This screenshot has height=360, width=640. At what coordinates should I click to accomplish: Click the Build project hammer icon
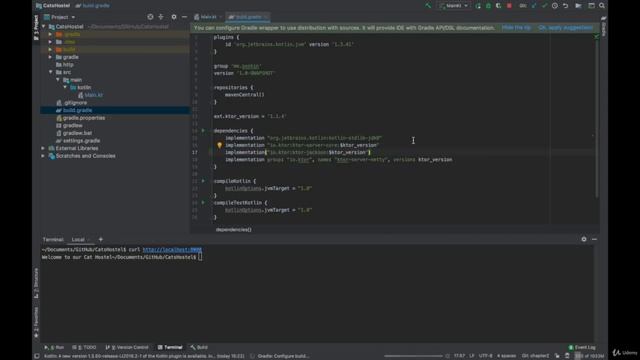[428, 6]
